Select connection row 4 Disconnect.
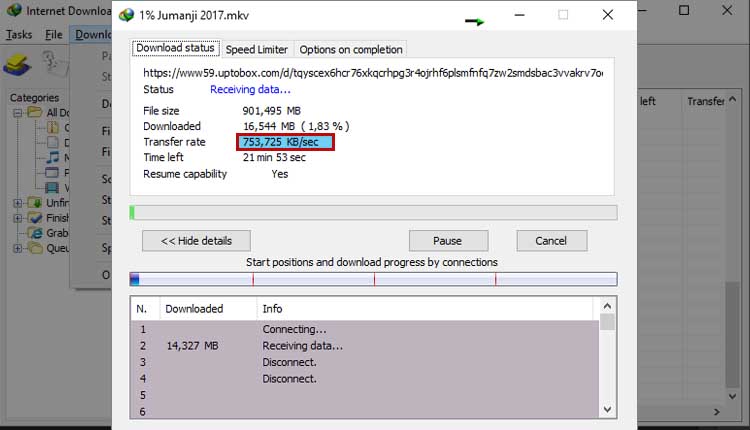 click(x=364, y=379)
